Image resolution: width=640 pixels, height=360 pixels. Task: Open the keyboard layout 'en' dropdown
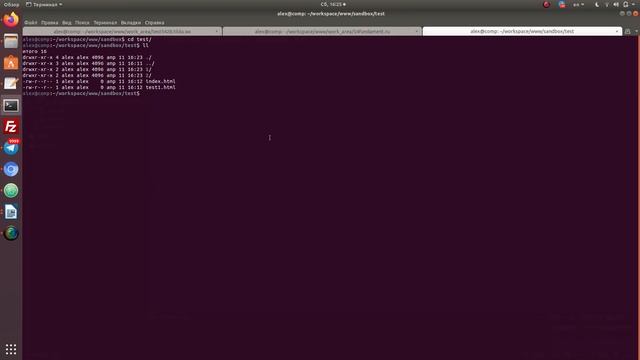tap(578, 4)
